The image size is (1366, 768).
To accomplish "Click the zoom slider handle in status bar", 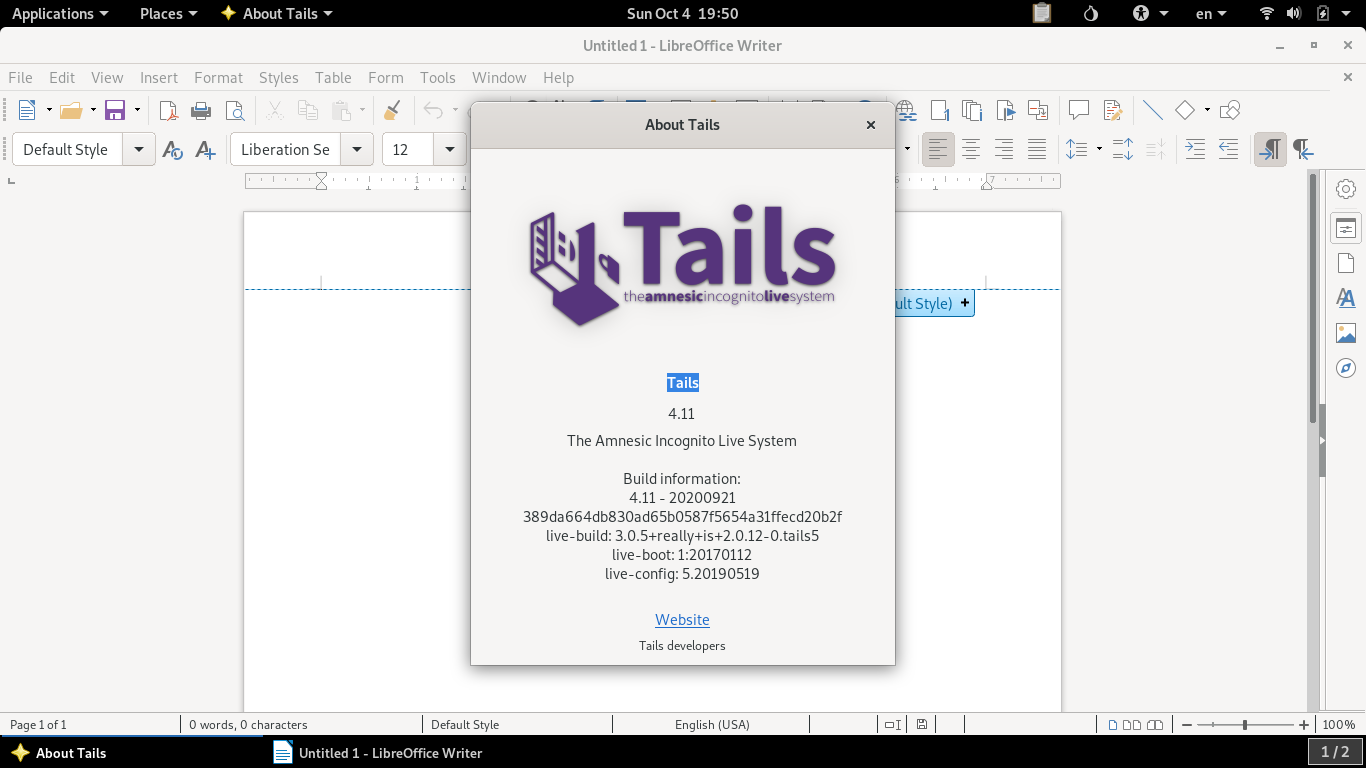I will click(x=1245, y=725).
